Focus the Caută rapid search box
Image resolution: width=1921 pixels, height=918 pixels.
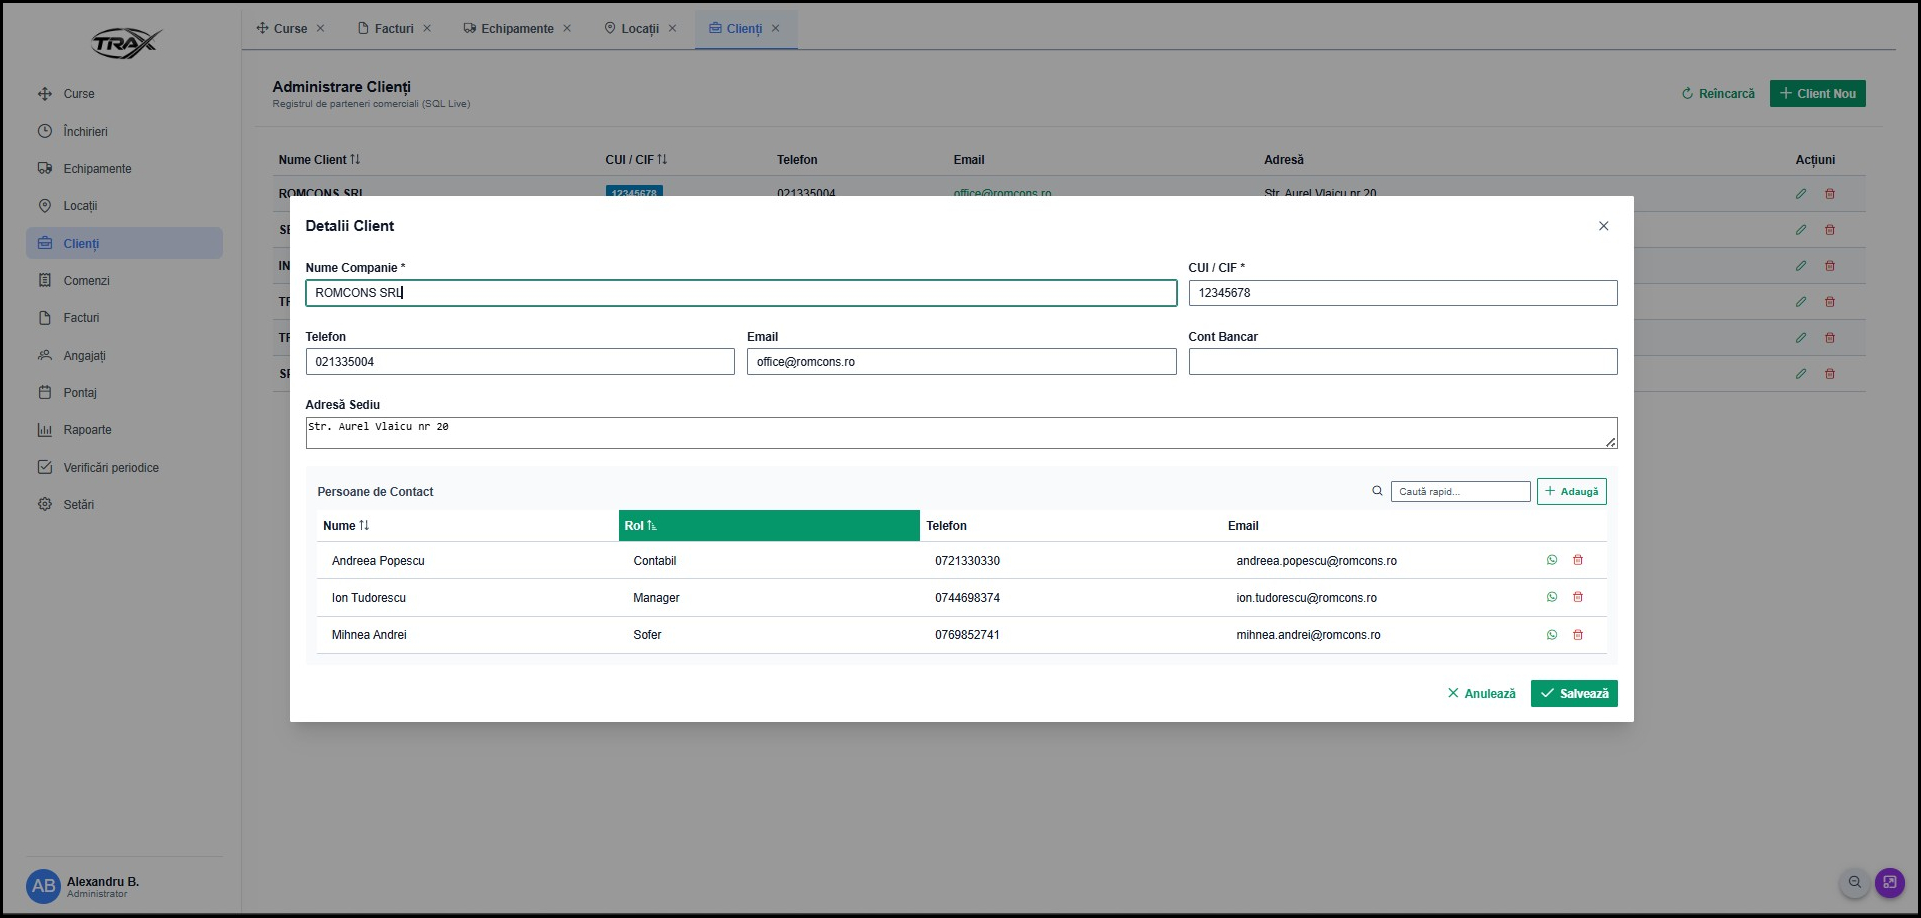1460,491
